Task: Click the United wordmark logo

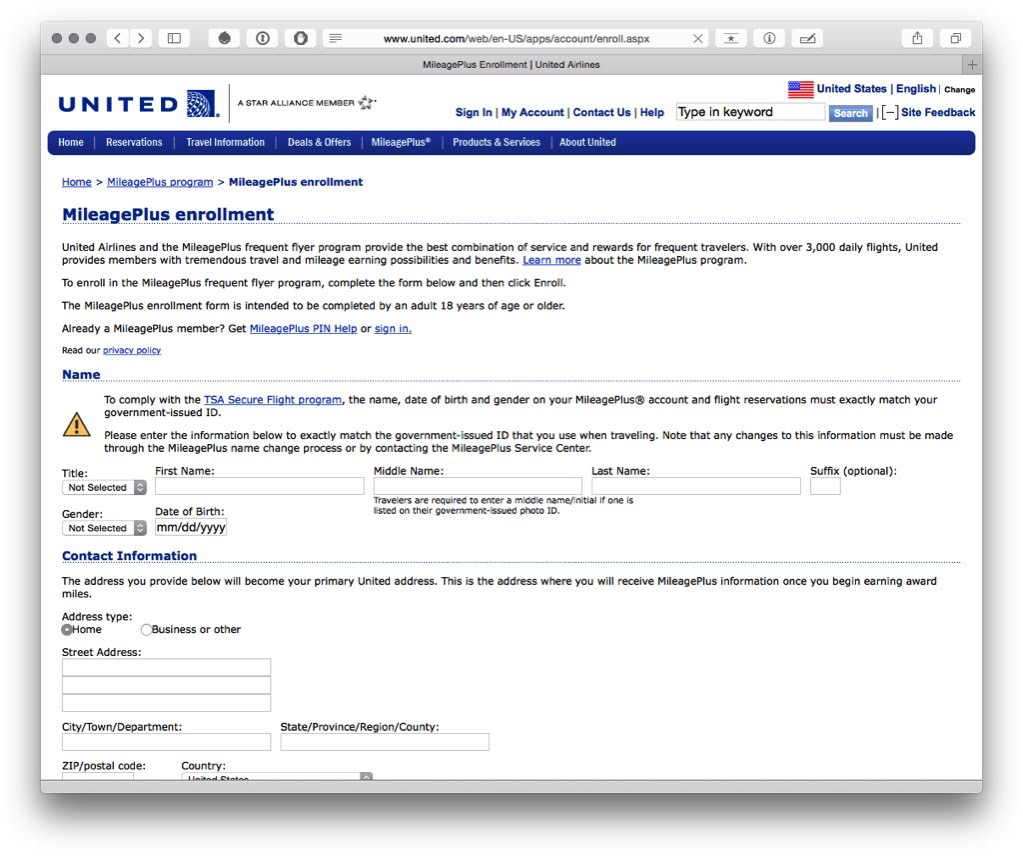Action: coord(118,104)
